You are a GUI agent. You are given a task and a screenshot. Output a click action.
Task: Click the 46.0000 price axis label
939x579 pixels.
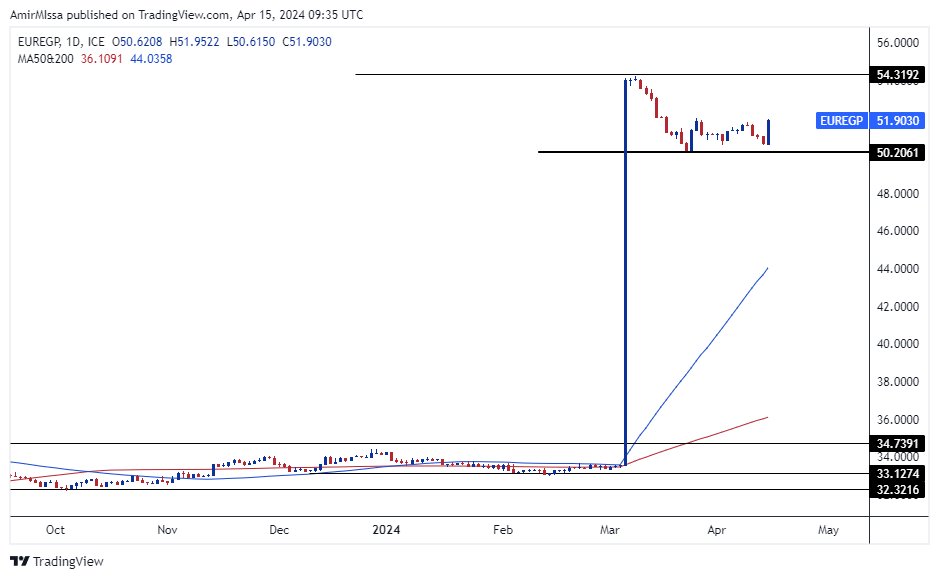point(898,231)
